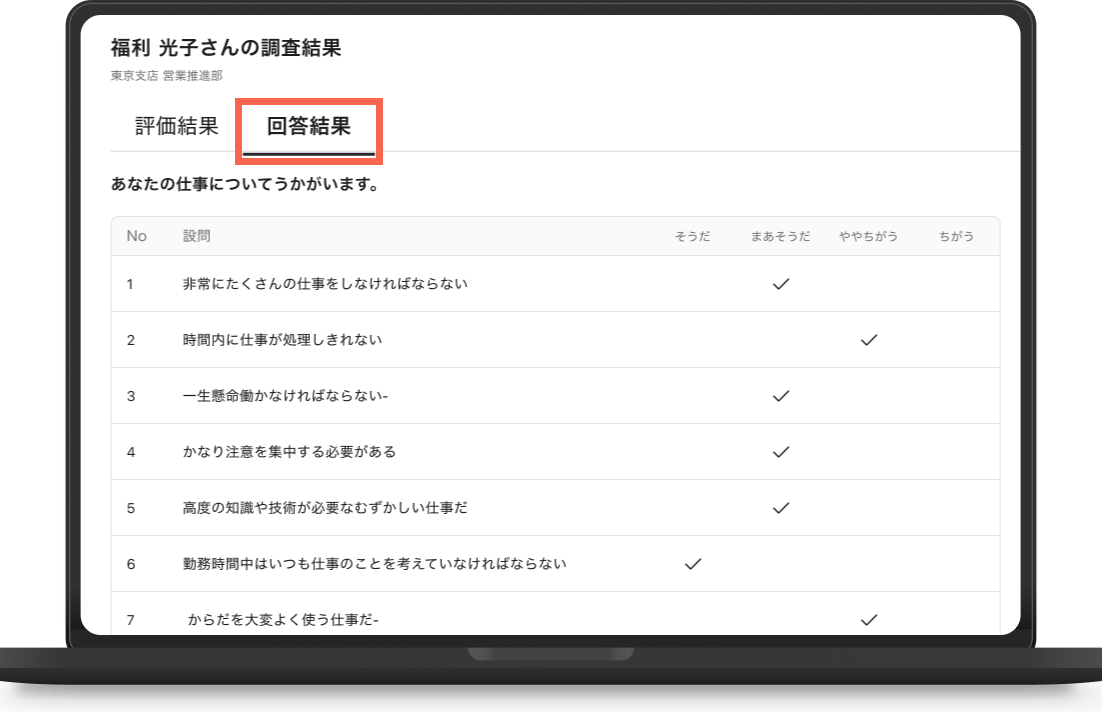Viewport: 1102px width, 712px height.
Task: Click checkmark in question 4 row
Action: pos(781,452)
